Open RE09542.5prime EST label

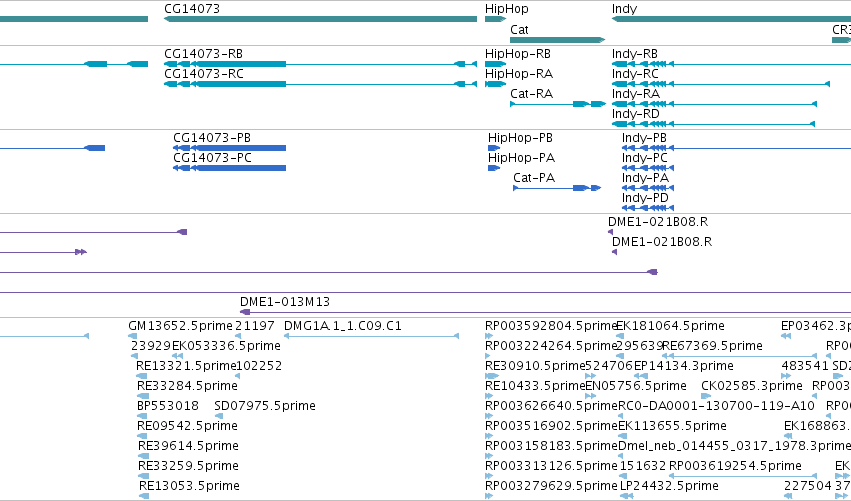(187, 426)
